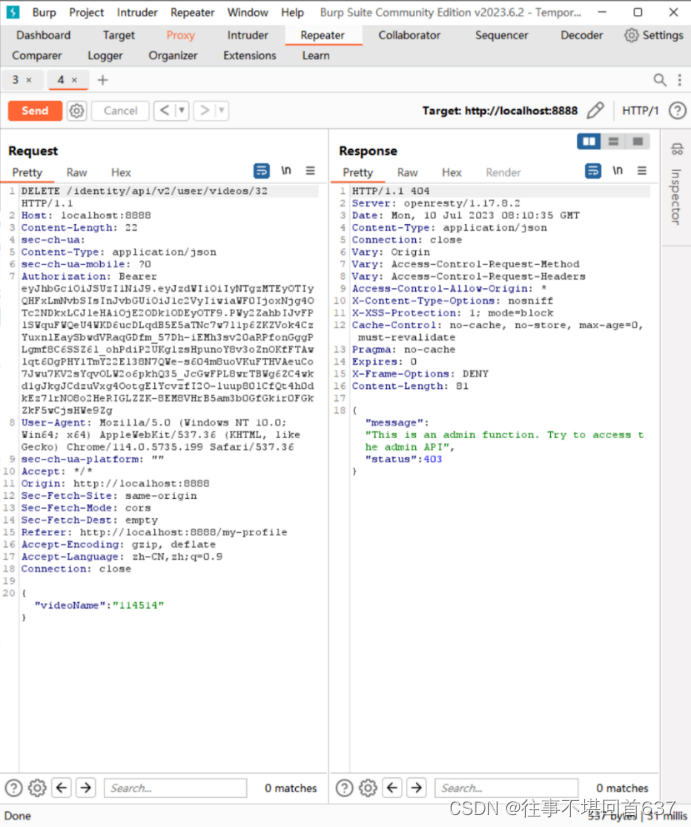Edit the target with pencil icon

coord(595,111)
